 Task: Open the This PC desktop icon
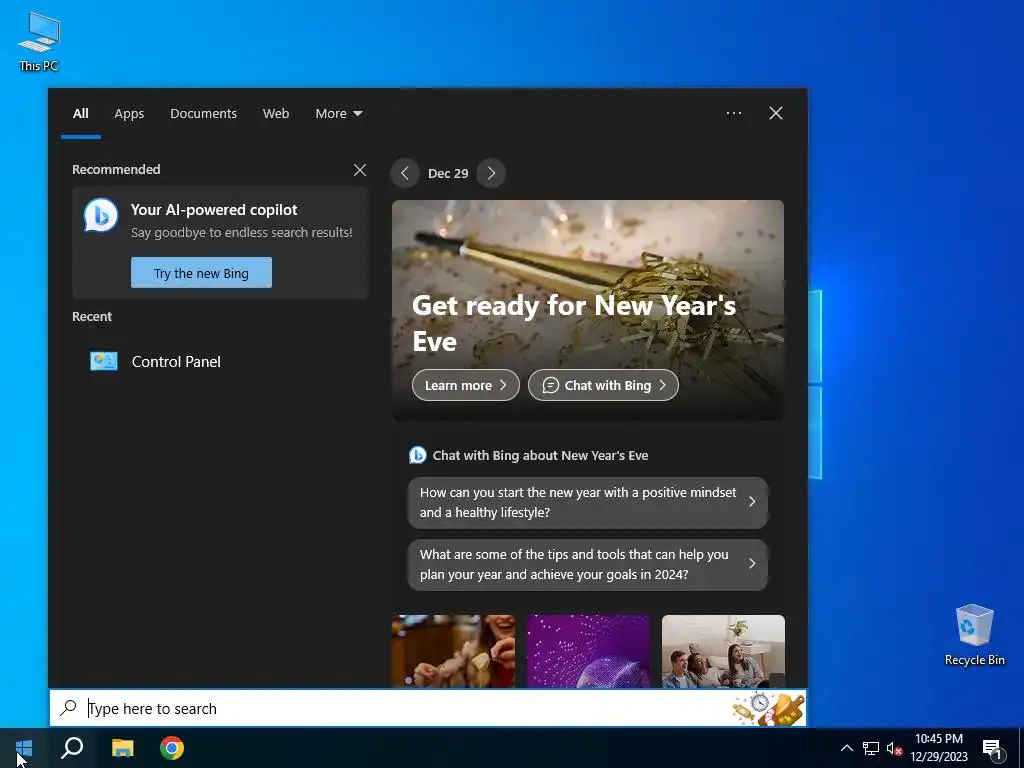pos(39,42)
